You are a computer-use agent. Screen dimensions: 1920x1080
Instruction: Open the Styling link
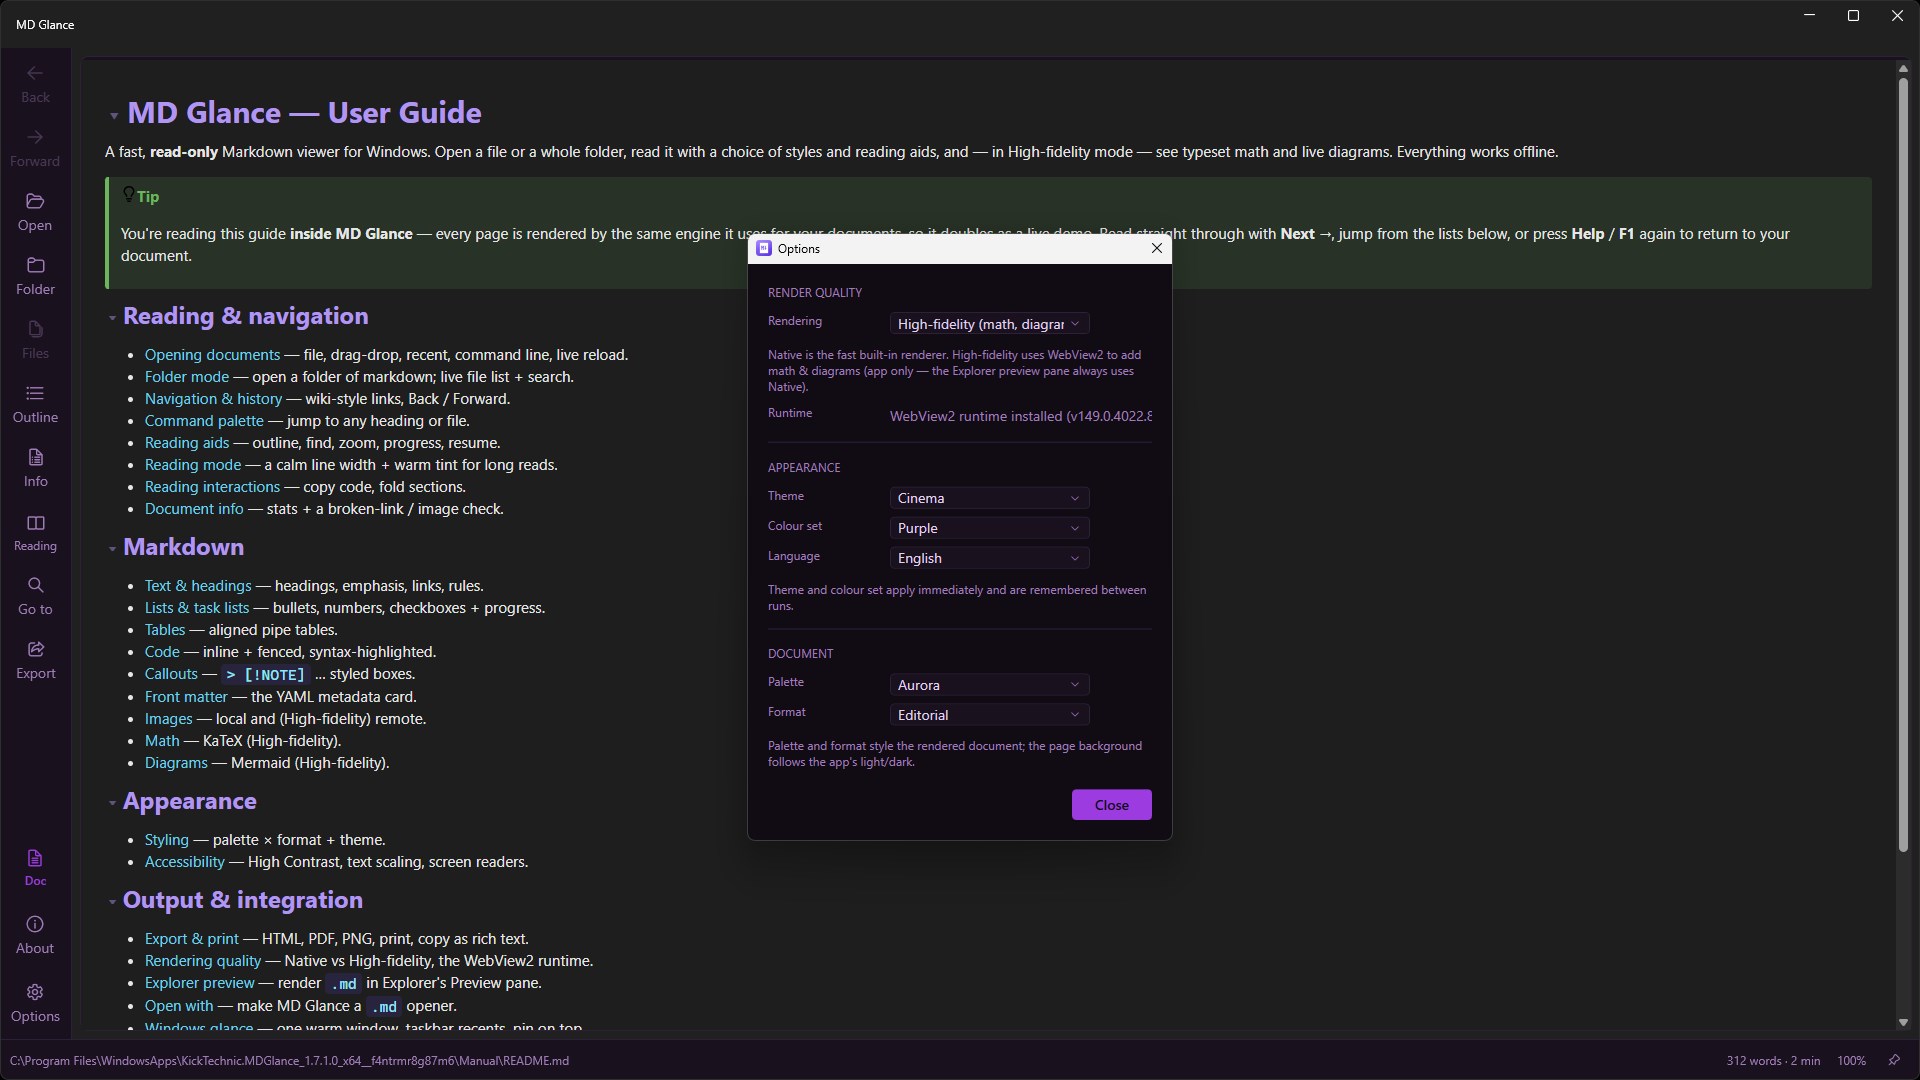(x=166, y=840)
